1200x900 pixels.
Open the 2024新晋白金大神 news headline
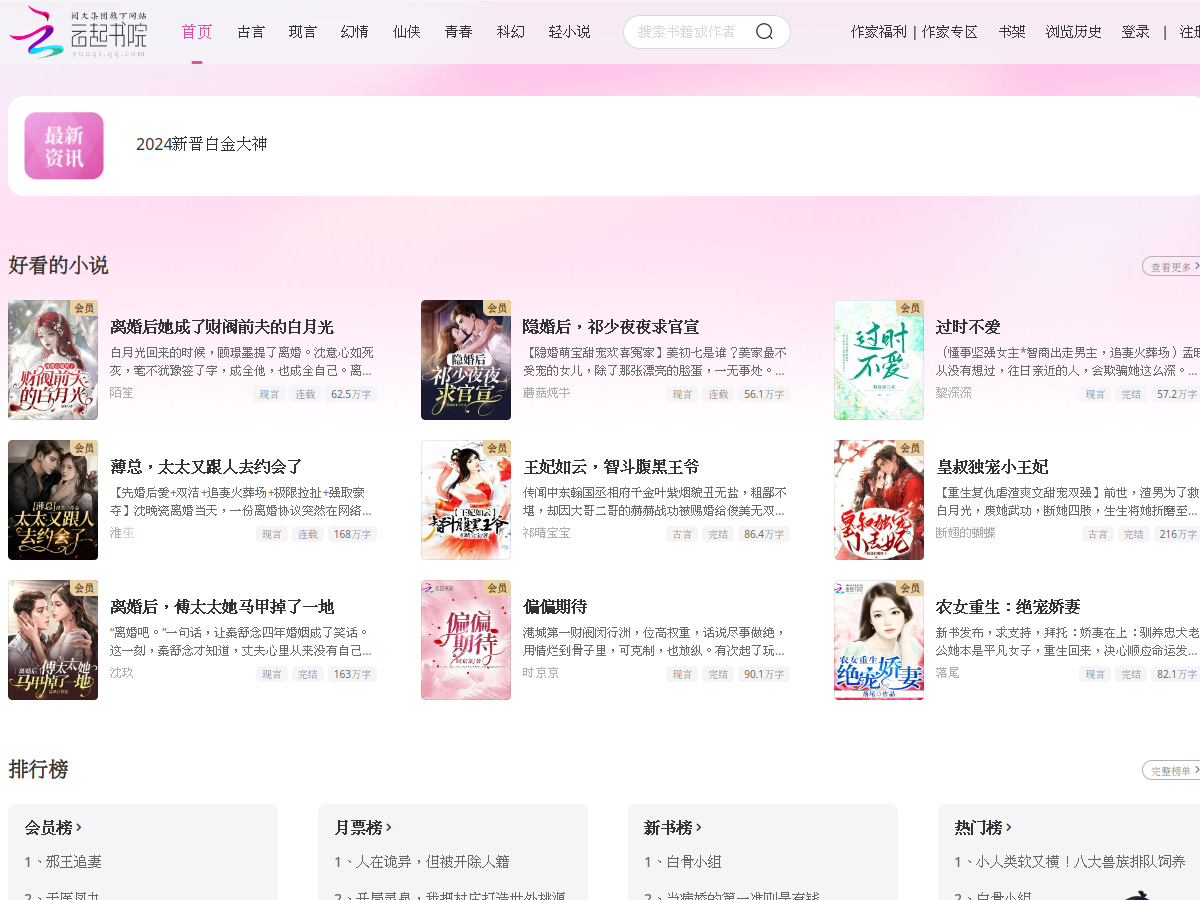[x=202, y=144]
